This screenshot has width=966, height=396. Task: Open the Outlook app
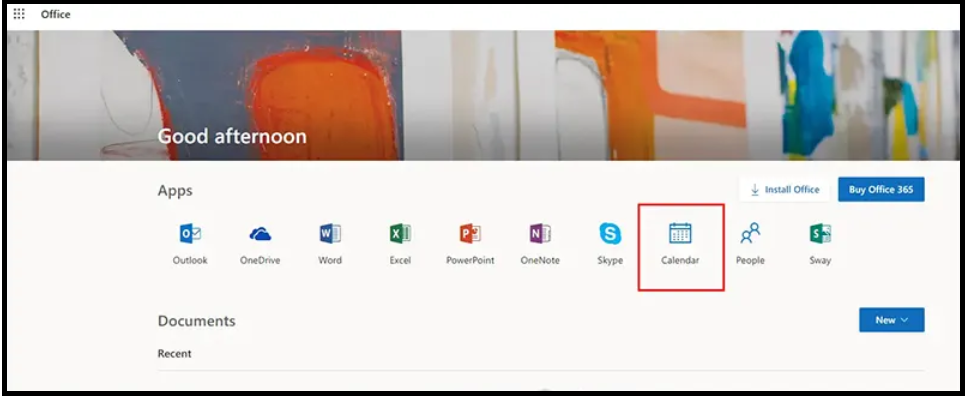[190, 244]
